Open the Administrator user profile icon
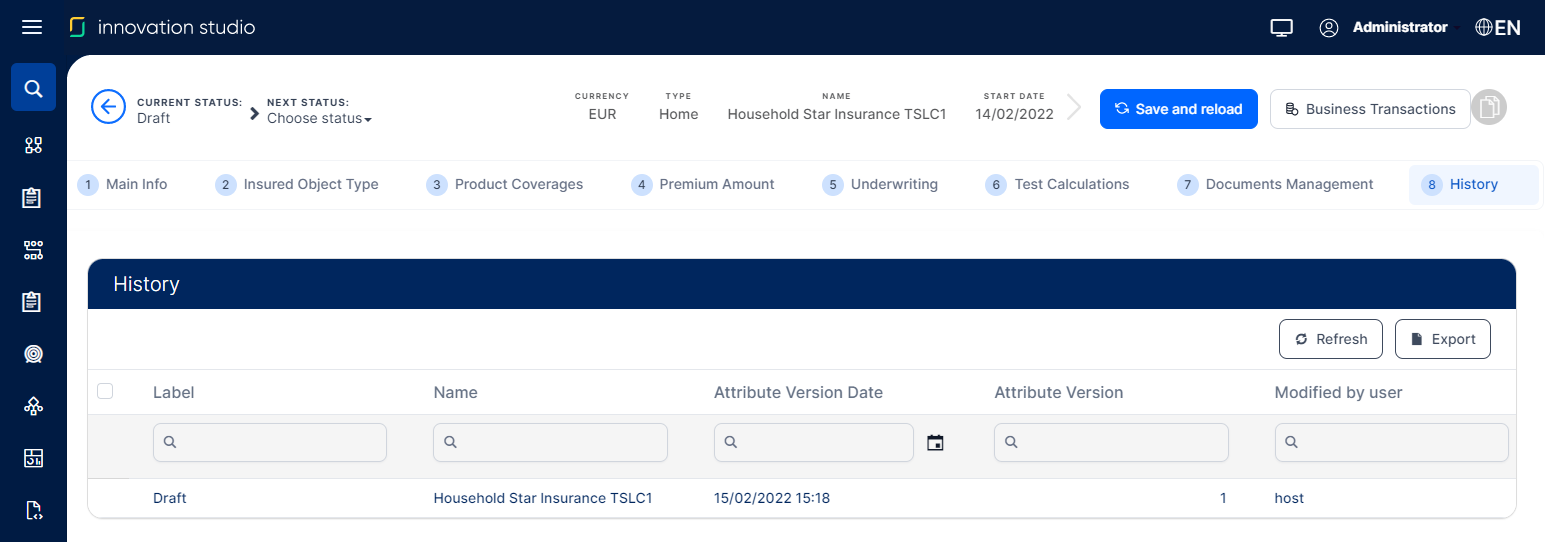The width and height of the screenshot is (1545, 542). click(x=1329, y=28)
